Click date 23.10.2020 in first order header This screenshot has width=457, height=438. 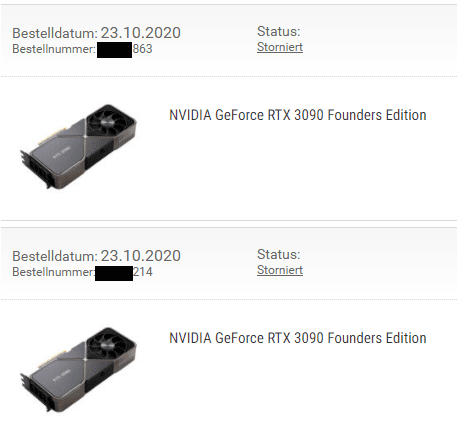pyautogui.click(x=141, y=33)
